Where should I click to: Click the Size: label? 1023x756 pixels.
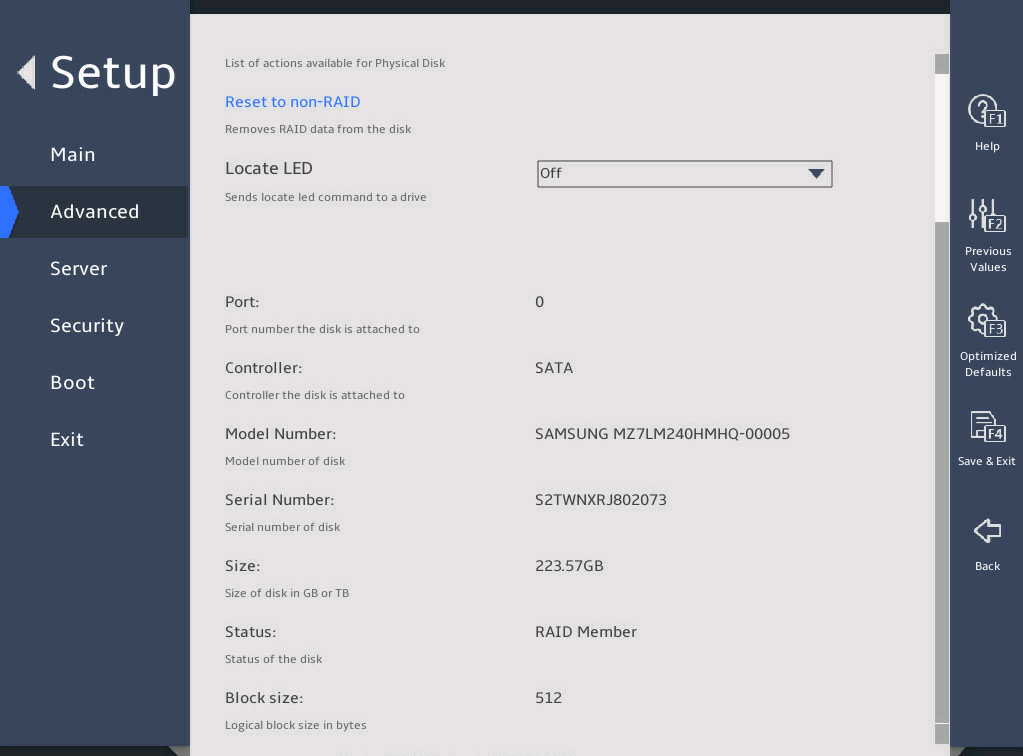click(x=243, y=566)
